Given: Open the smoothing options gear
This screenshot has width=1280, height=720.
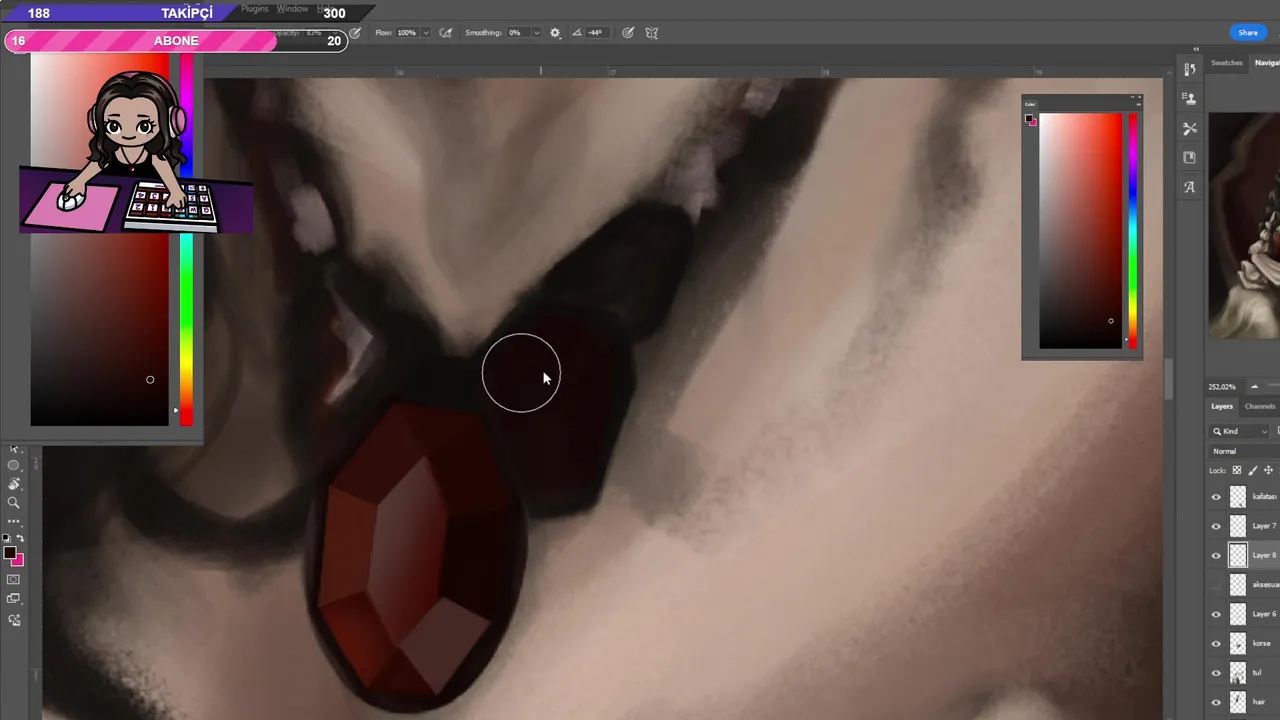Looking at the screenshot, I should [555, 33].
